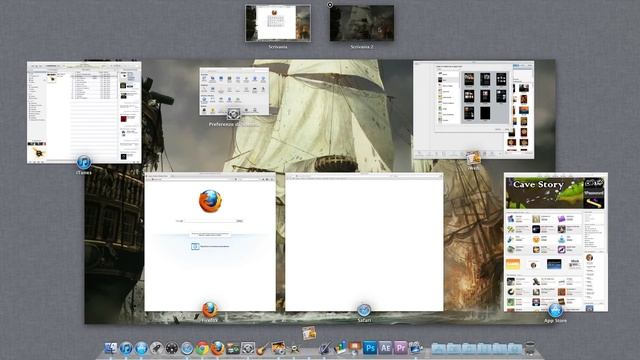Image resolution: width=640 pixels, height=360 pixels.
Task: Open System Preferences gear in Dock
Action: click(x=248, y=348)
